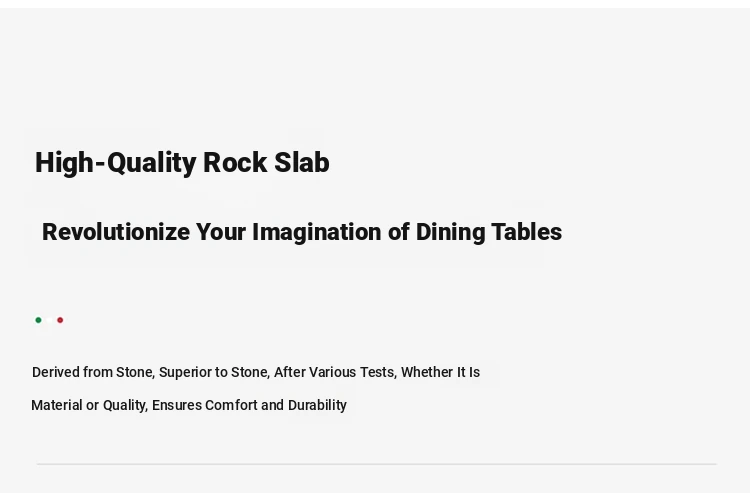The height and width of the screenshot is (493, 750).
Task: Click the white middle dot
Action: pos(49,320)
